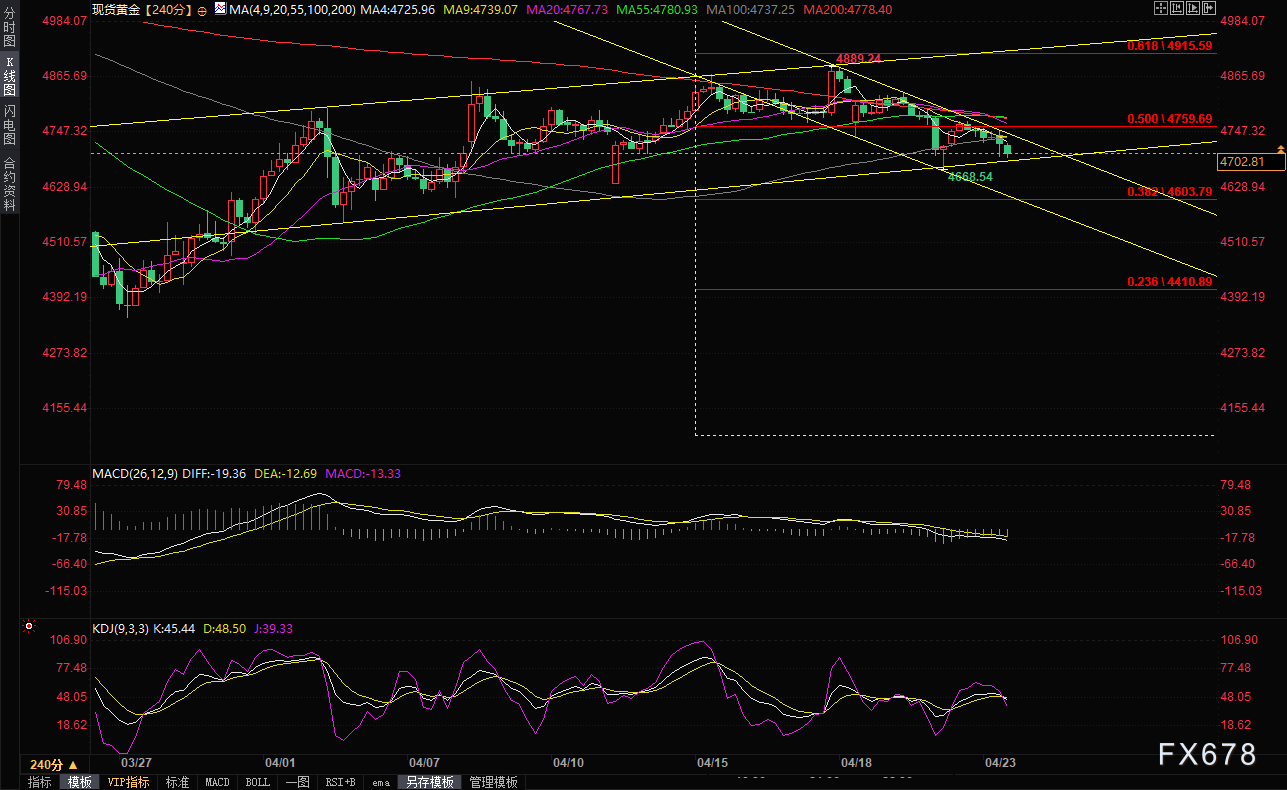Apply the BOLL template
Image resolution: width=1287 pixels, height=790 pixels.
257,782
